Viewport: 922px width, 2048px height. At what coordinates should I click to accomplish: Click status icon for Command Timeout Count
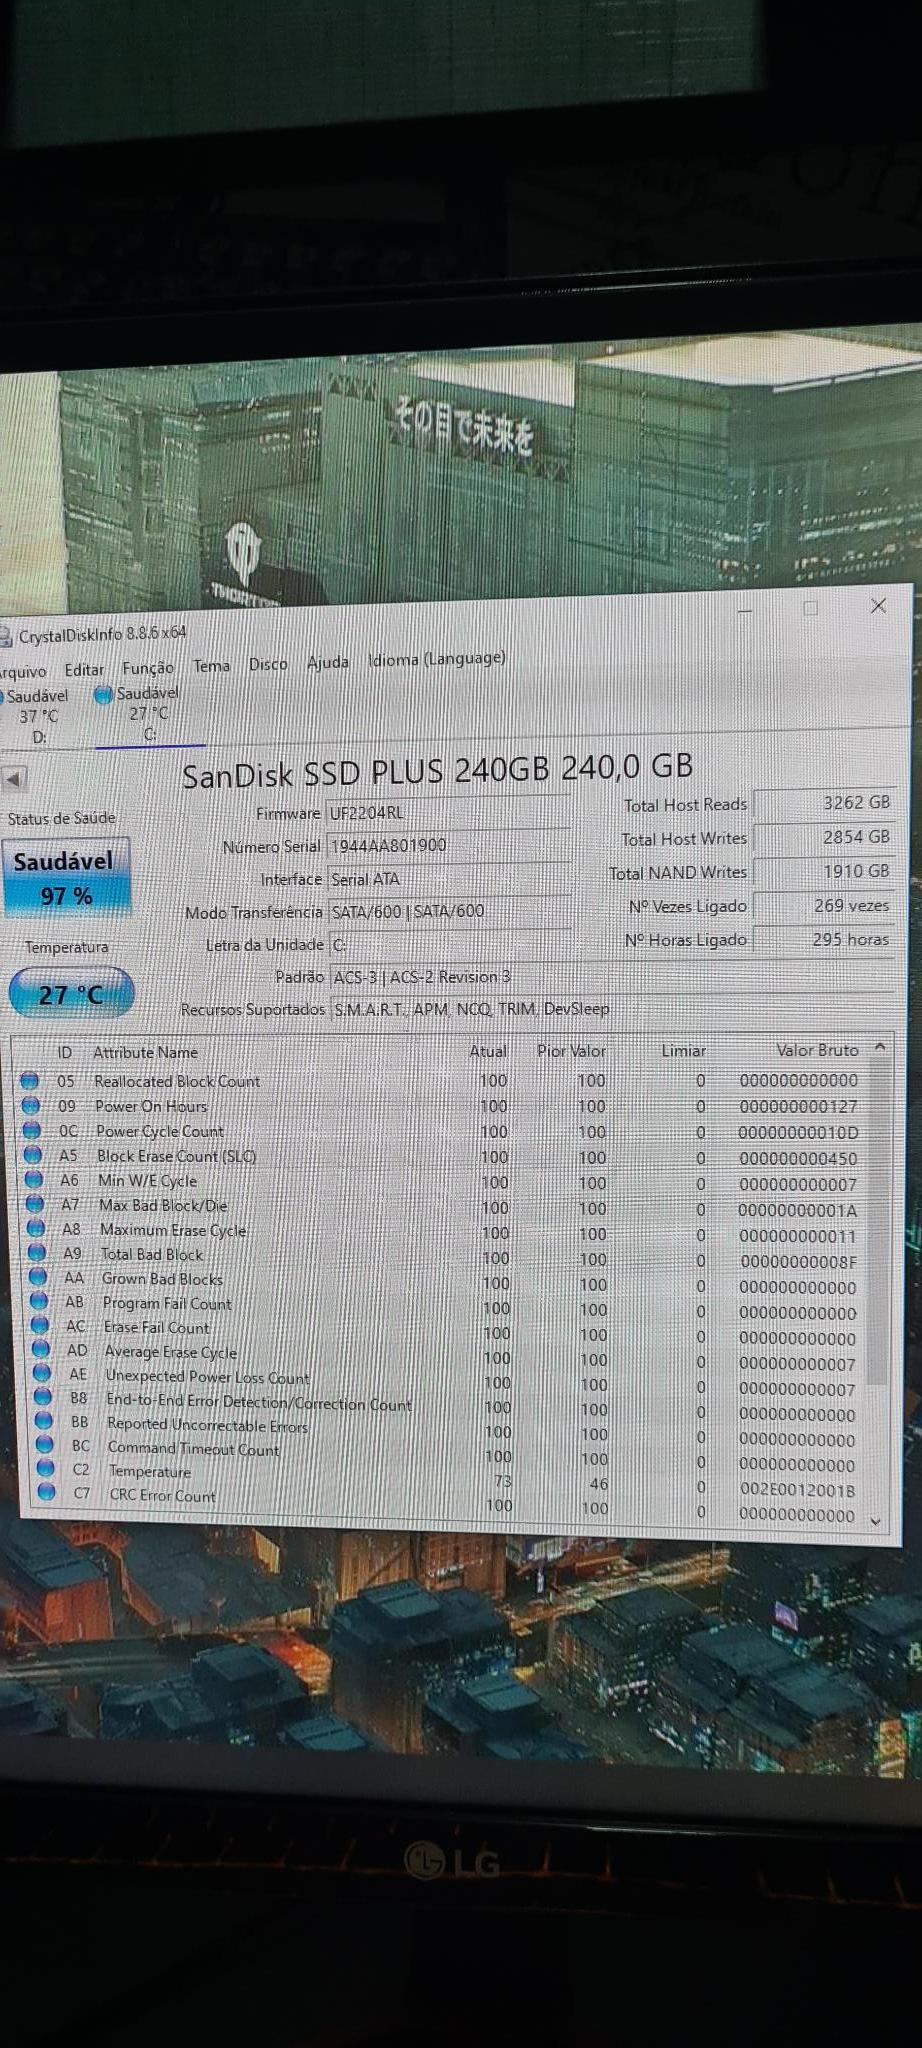click(x=44, y=1444)
